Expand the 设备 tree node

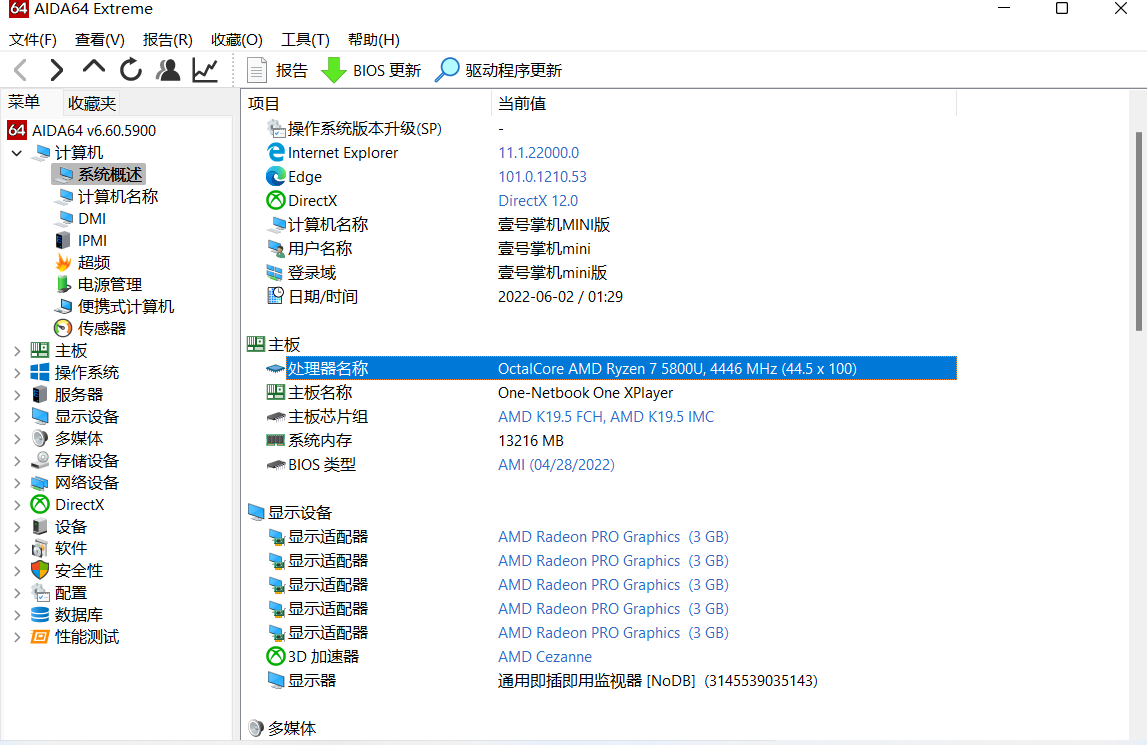[x=17, y=527]
